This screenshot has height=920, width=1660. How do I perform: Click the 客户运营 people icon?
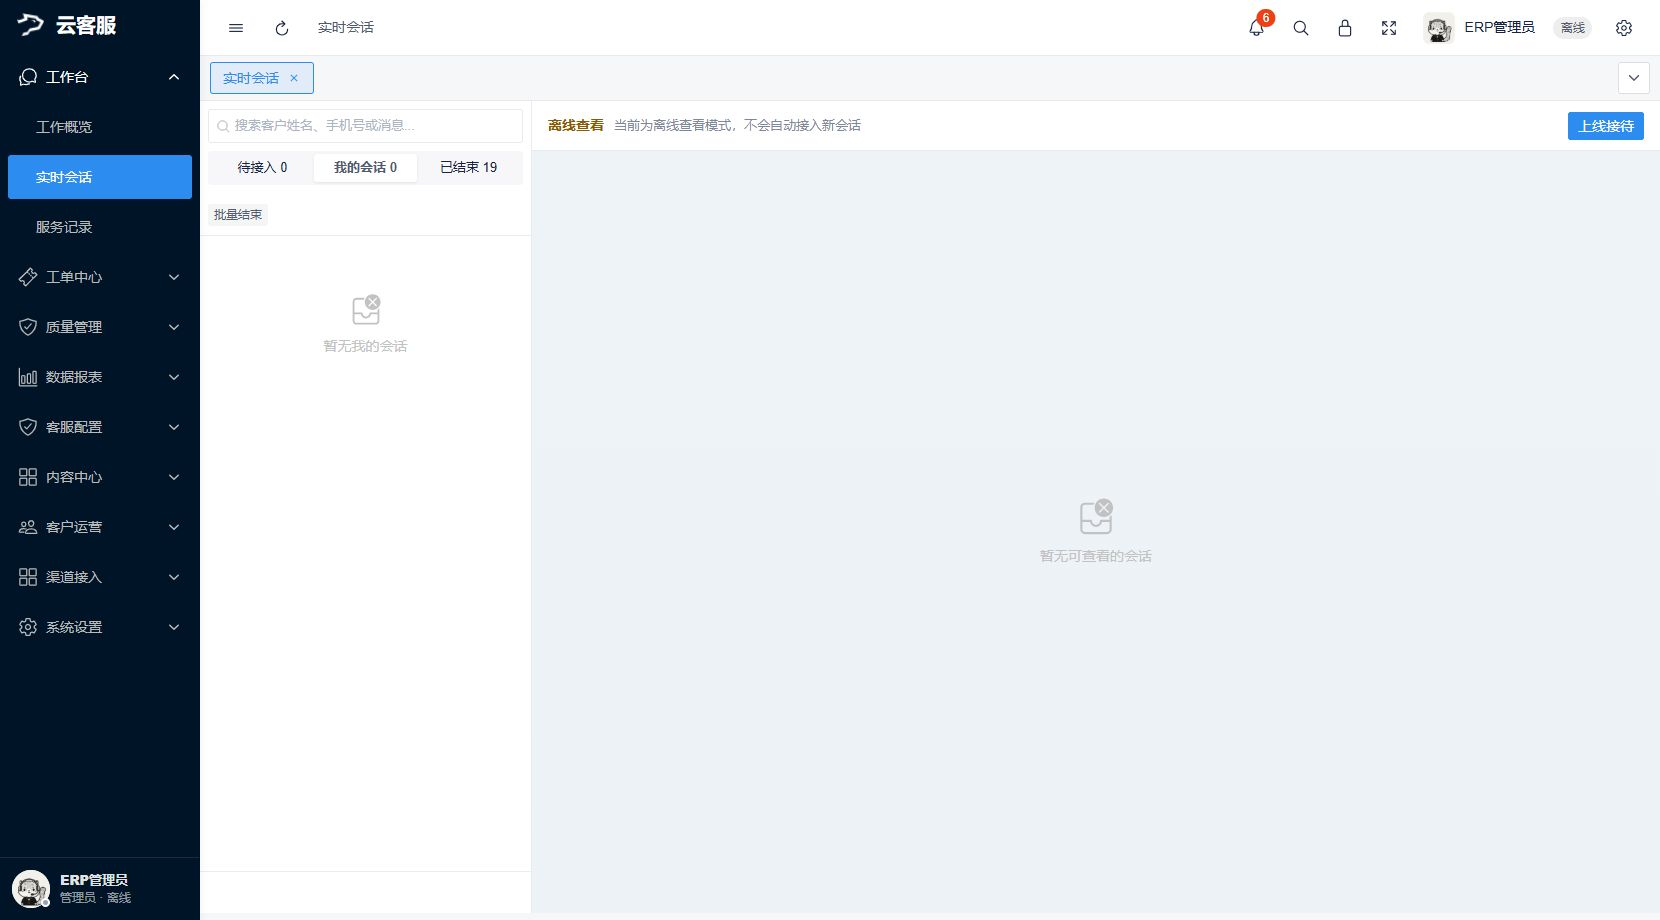point(28,527)
